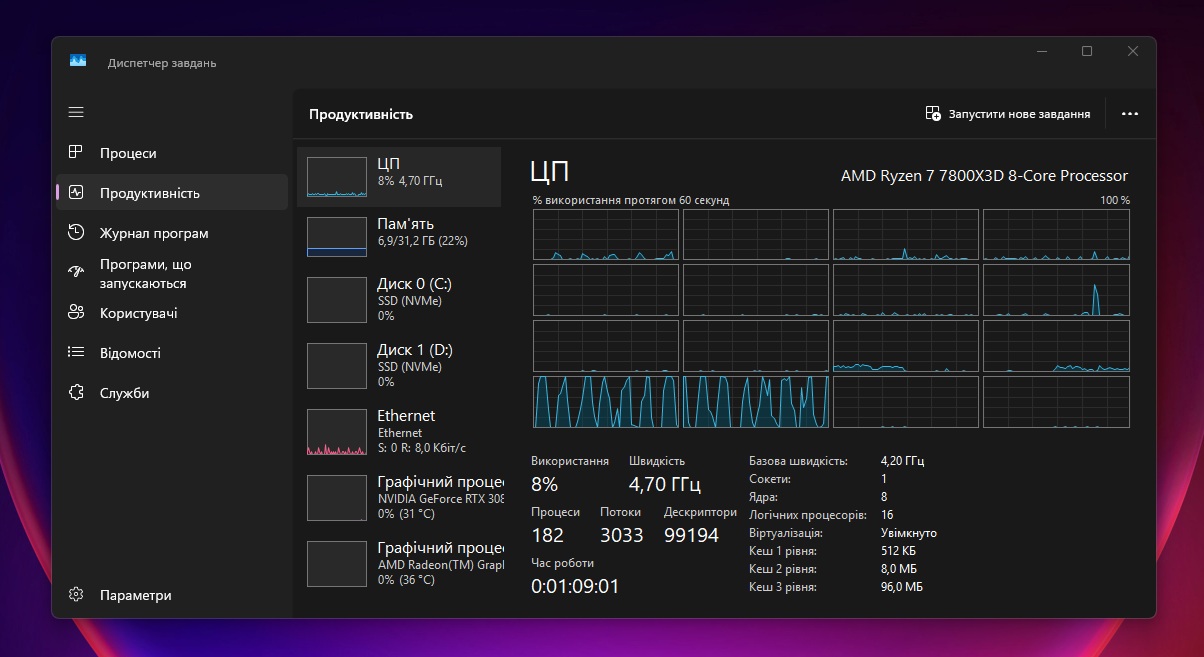
Task: Click the 3033 threads count
Action: pos(622,535)
